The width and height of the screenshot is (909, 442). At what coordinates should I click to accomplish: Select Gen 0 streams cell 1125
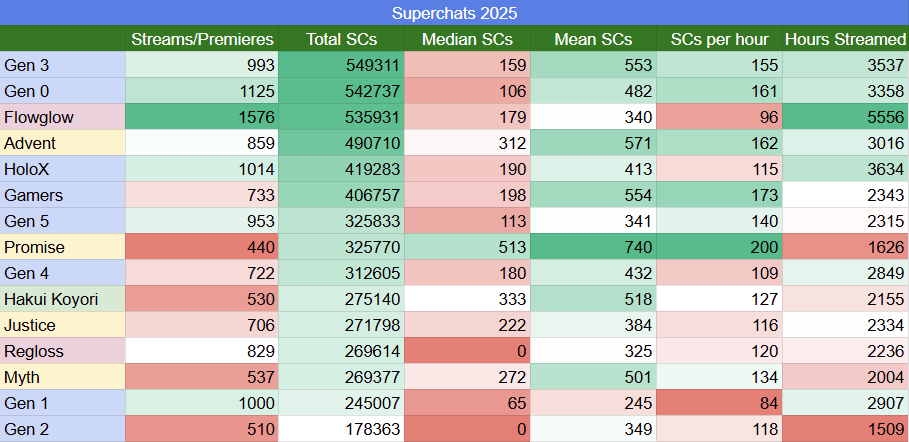(x=202, y=91)
